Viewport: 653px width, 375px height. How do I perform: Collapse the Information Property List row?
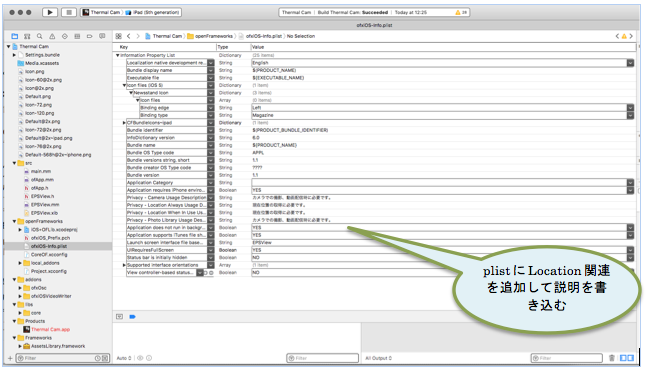[117, 55]
